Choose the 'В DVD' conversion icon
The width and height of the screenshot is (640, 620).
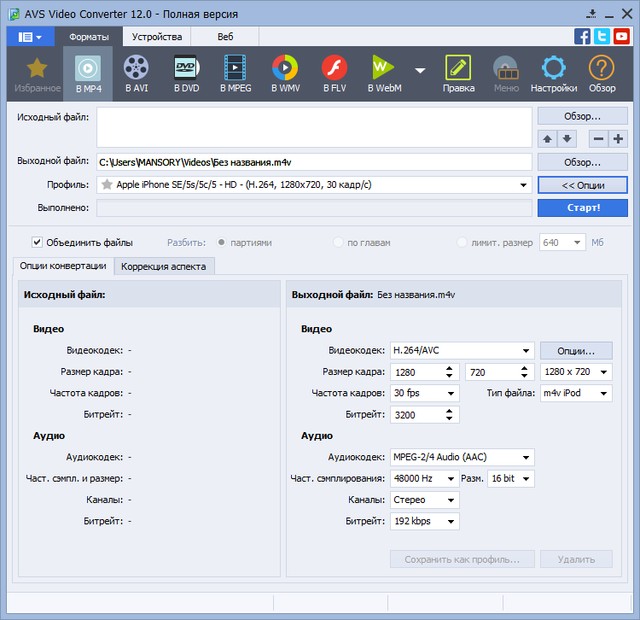185,73
